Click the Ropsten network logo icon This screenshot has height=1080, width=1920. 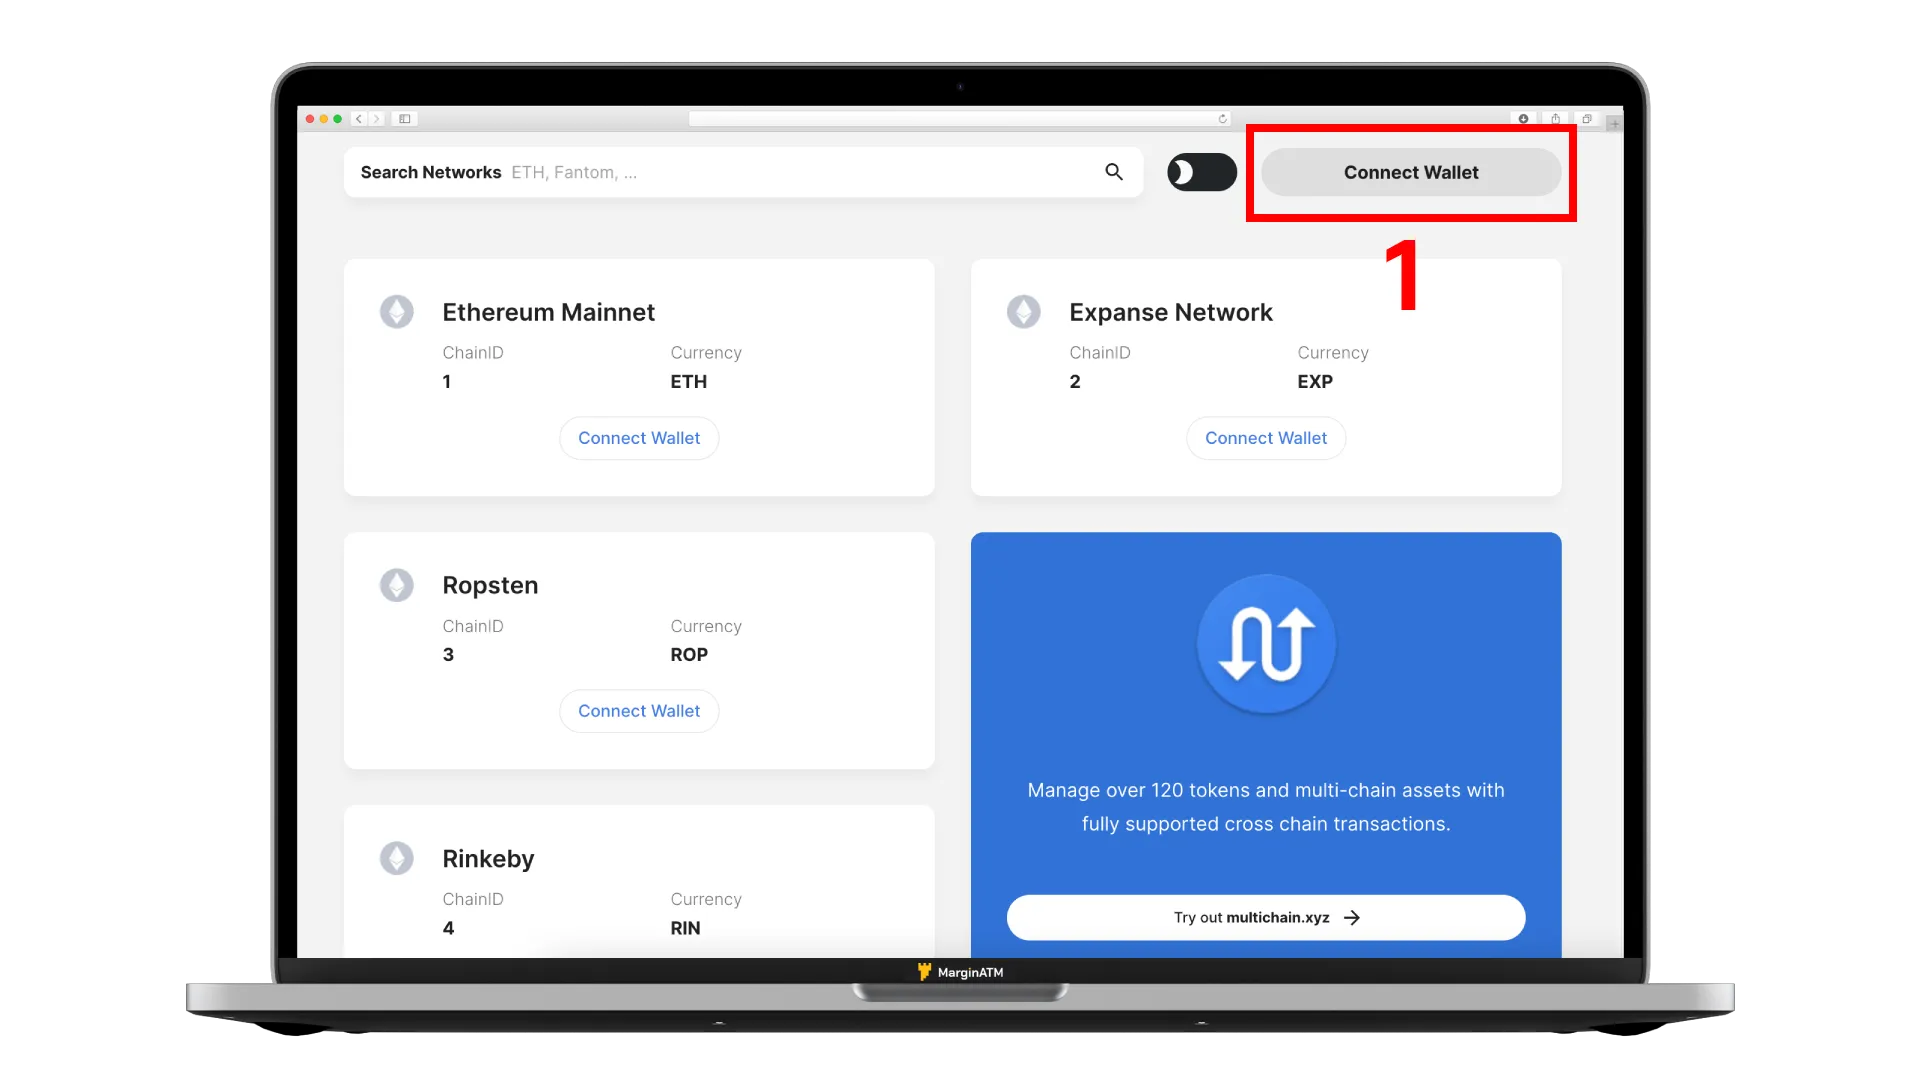click(397, 584)
